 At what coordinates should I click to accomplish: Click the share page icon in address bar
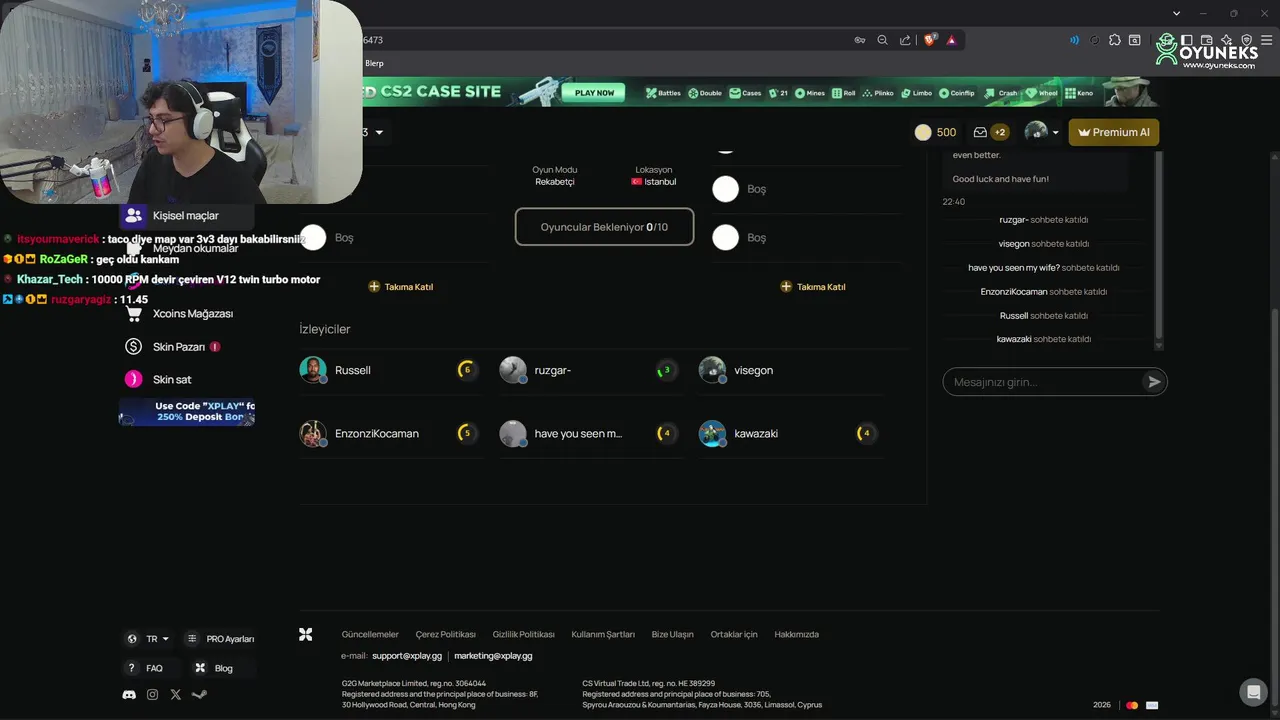tap(905, 40)
